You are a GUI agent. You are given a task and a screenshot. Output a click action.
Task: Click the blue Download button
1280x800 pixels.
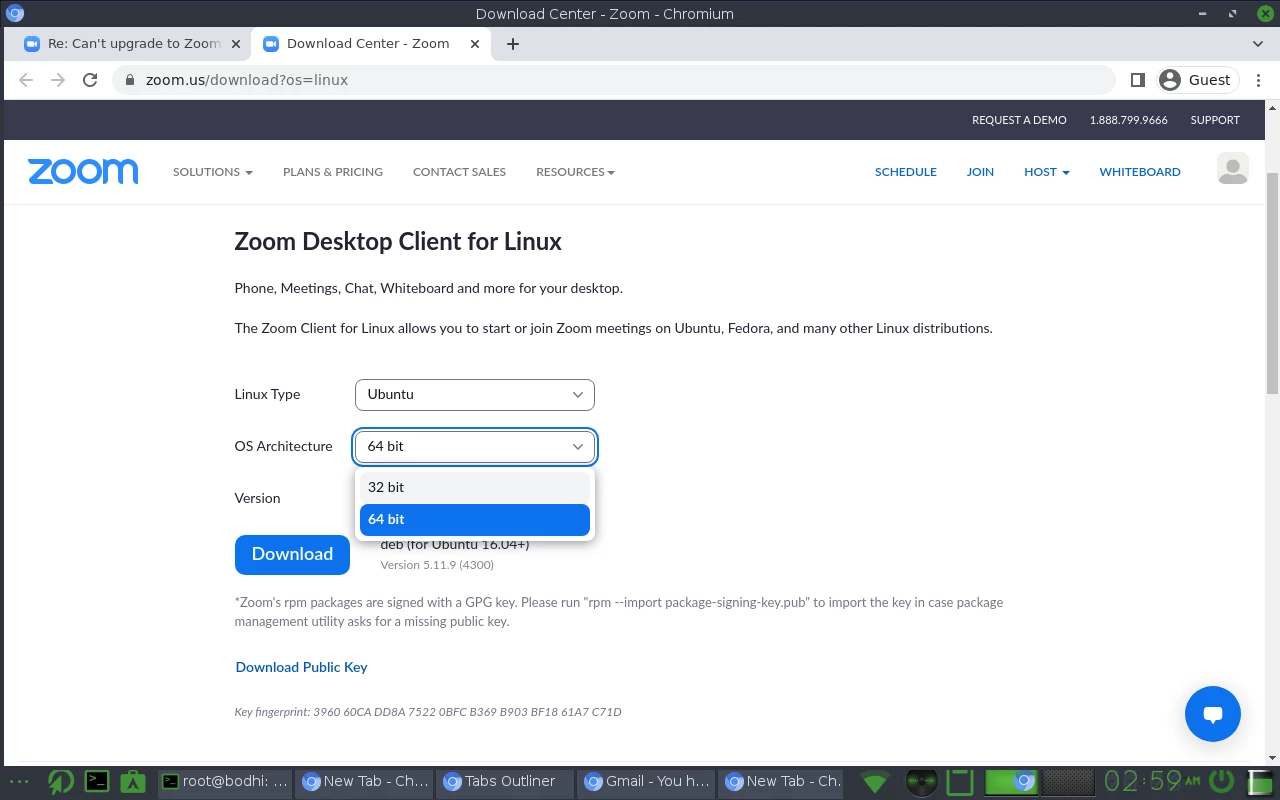point(292,554)
